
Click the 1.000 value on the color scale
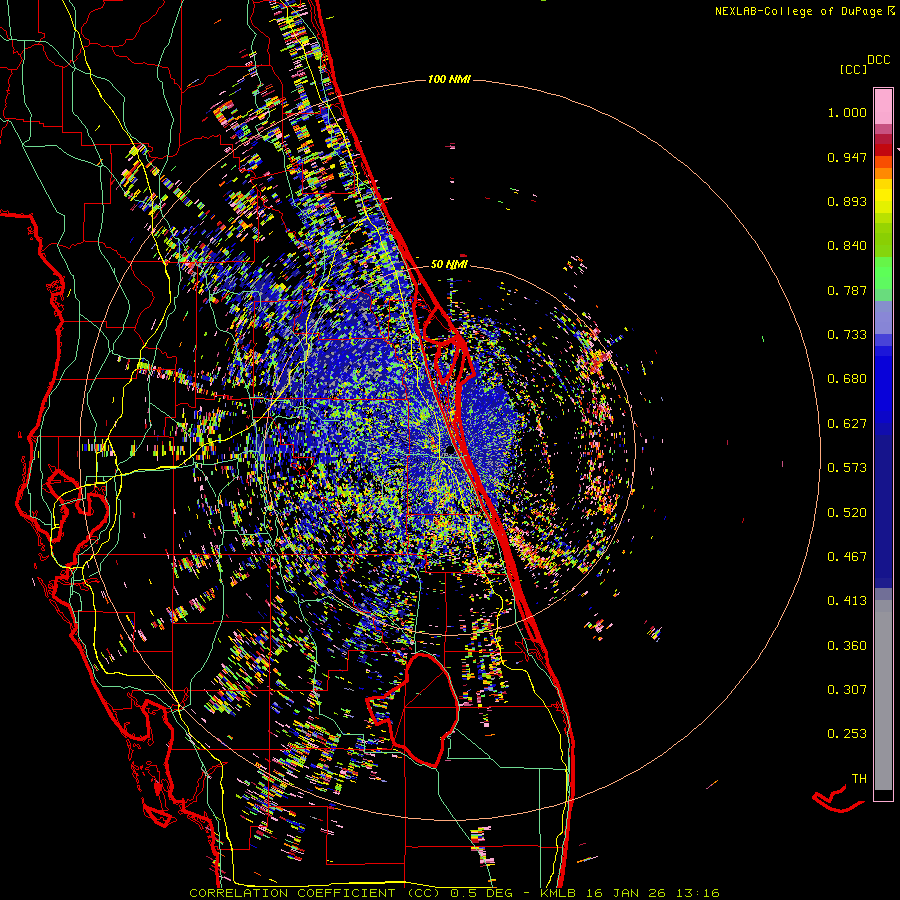(847, 112)
